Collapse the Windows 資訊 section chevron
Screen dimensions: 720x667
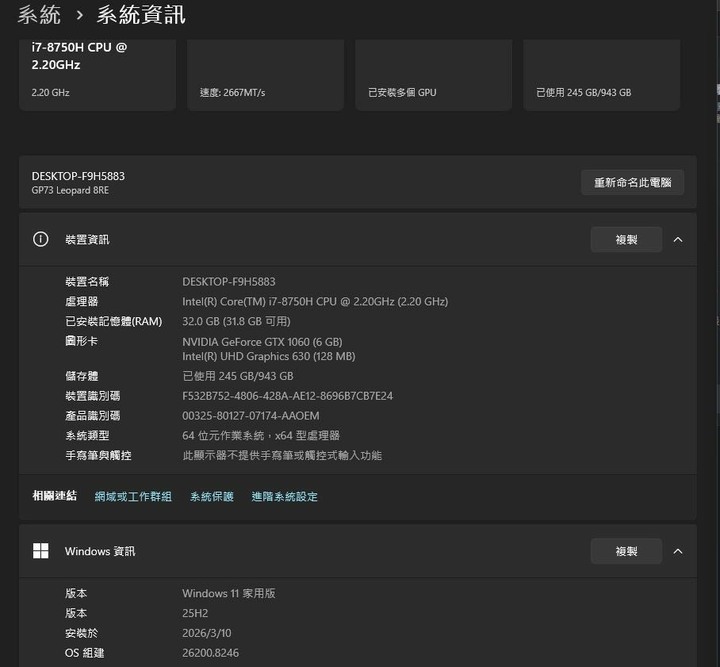click(x=678, y=551)
